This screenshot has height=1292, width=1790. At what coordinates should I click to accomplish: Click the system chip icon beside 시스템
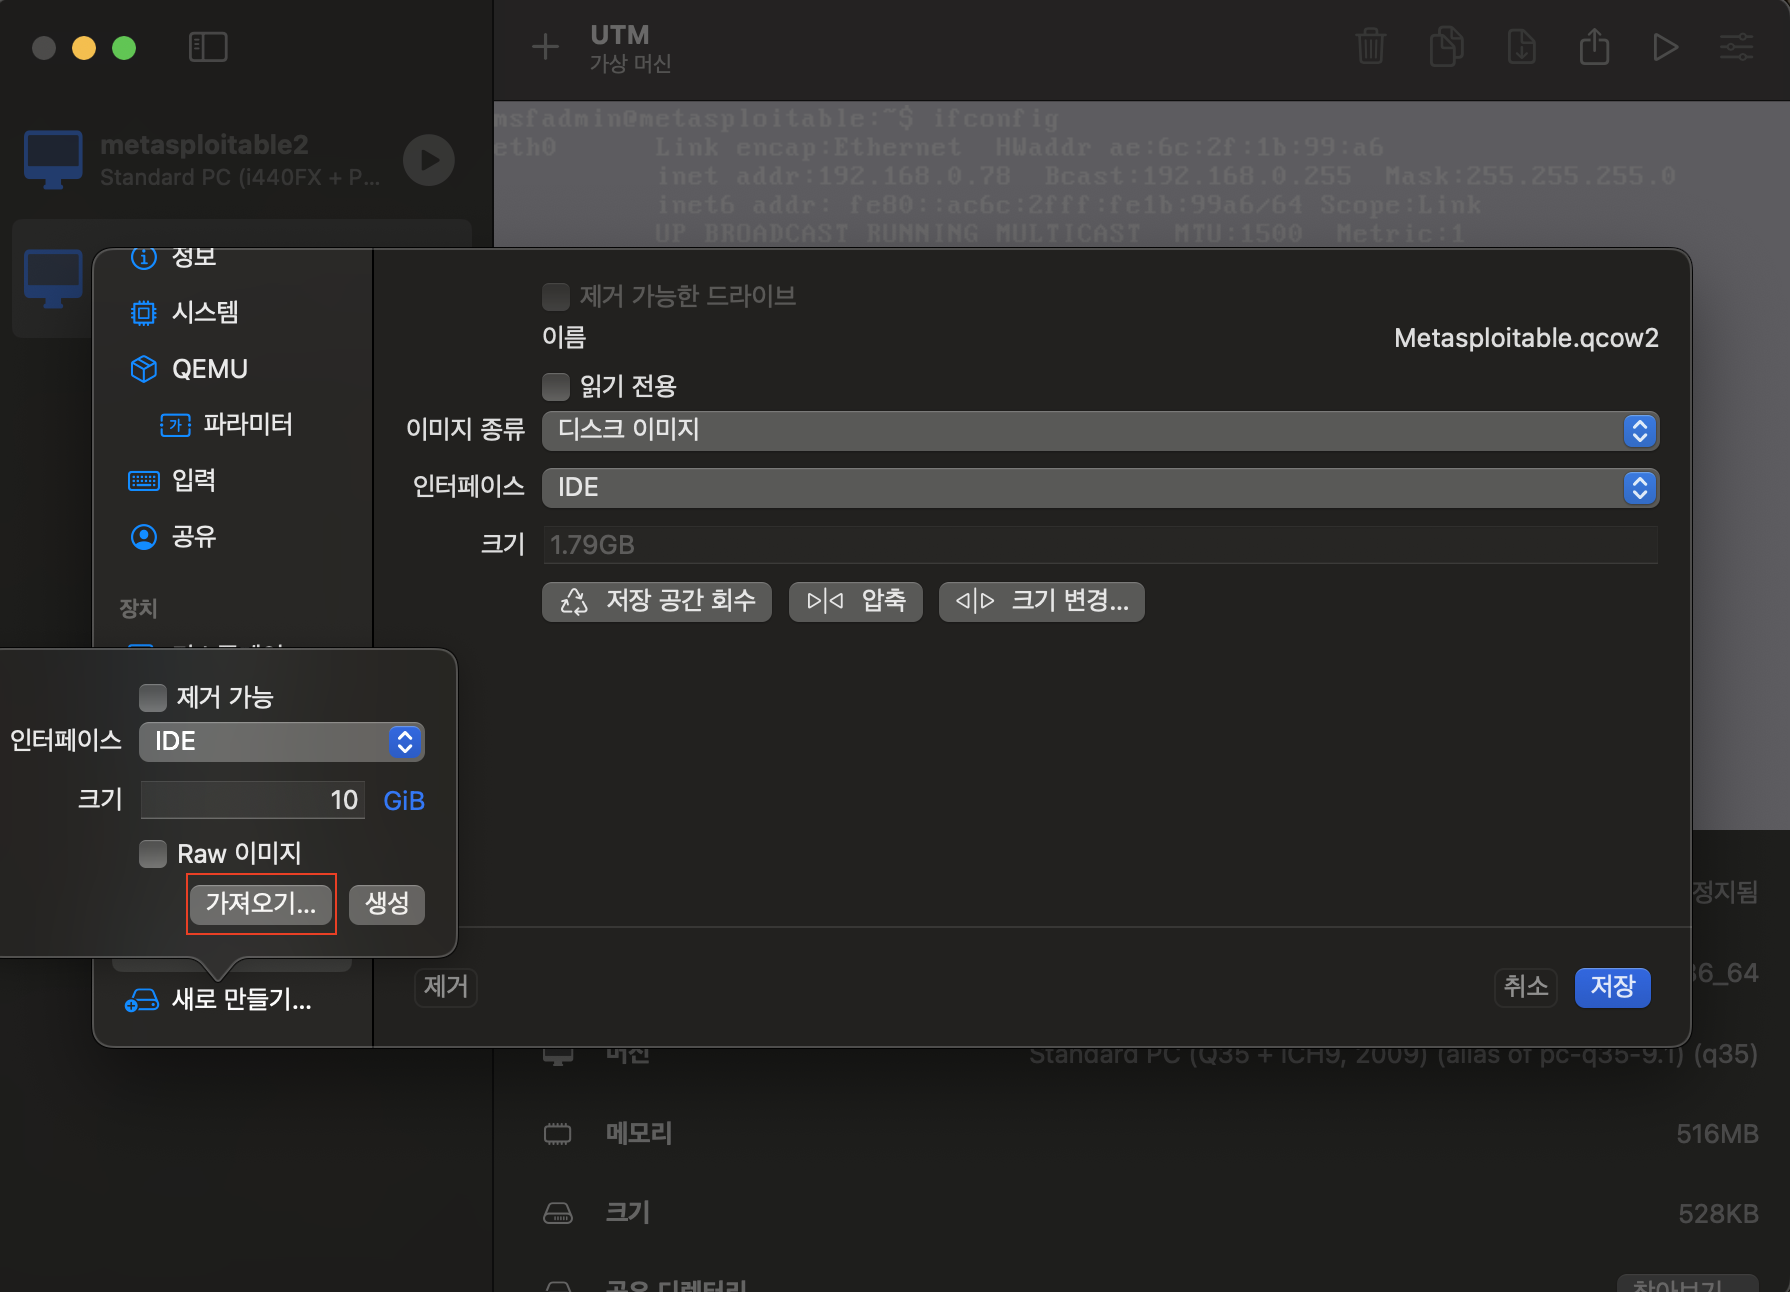[144, 313]
